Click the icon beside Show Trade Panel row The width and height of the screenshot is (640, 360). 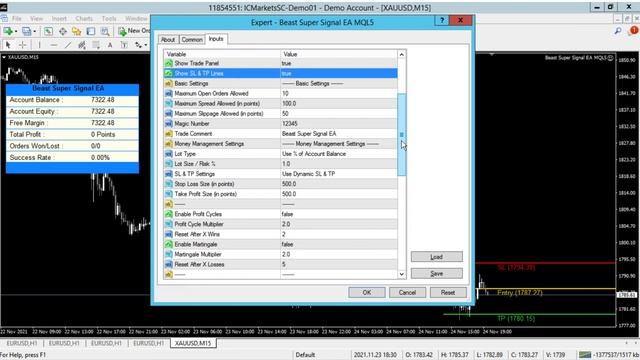[x=169, y=63]
